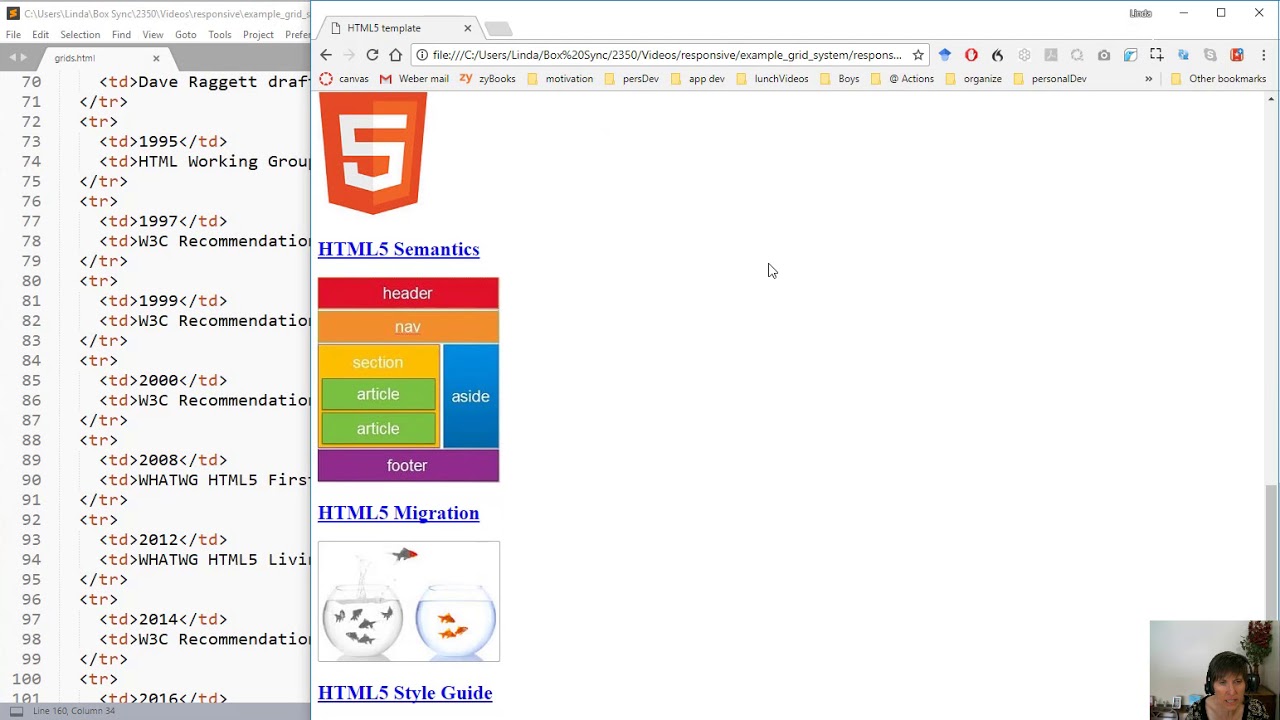Open the View menu in Sublime Text
The height and width of the screenshot is (720, 1280).
153,34
